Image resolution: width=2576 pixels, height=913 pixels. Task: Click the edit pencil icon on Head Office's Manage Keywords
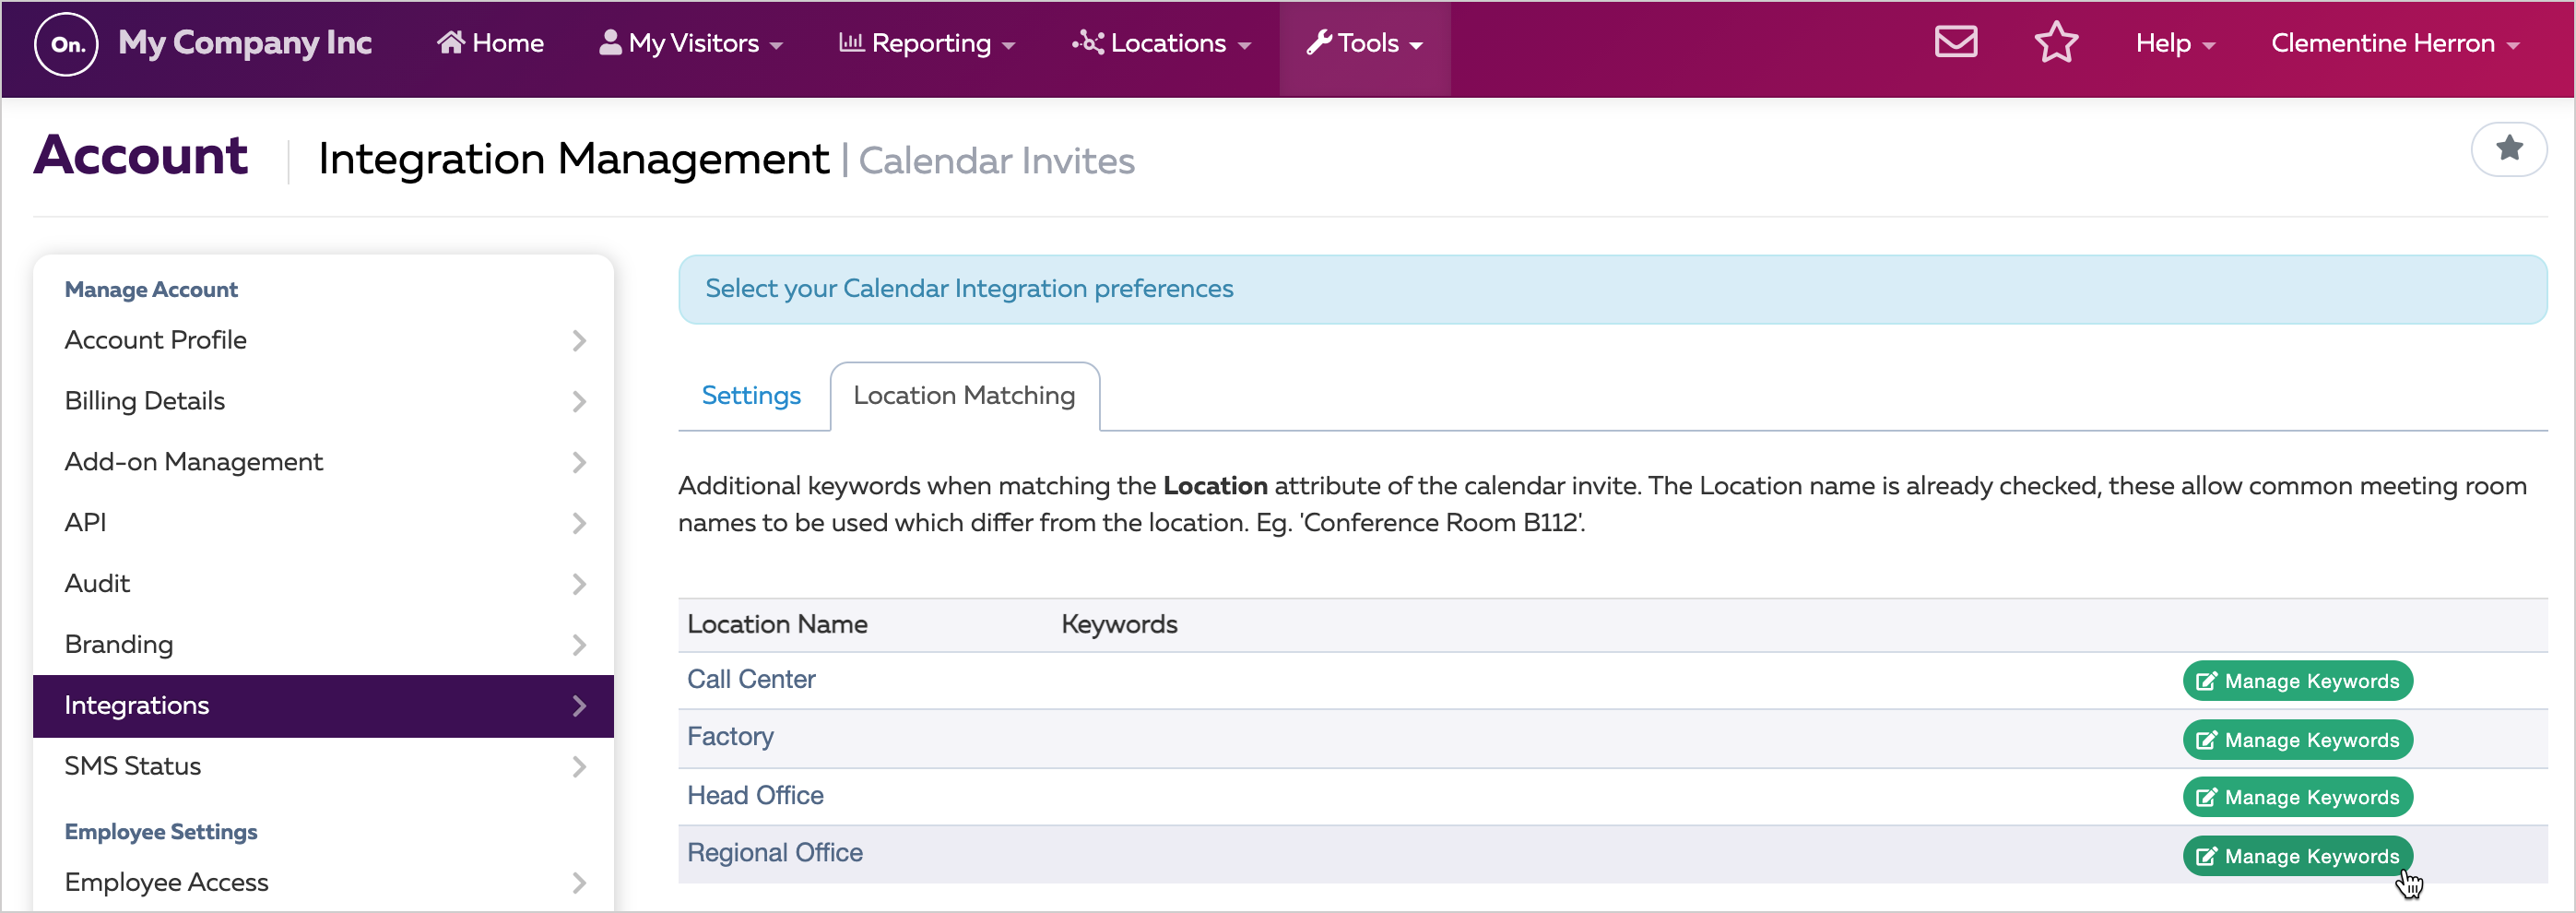tap(2207, 796)
